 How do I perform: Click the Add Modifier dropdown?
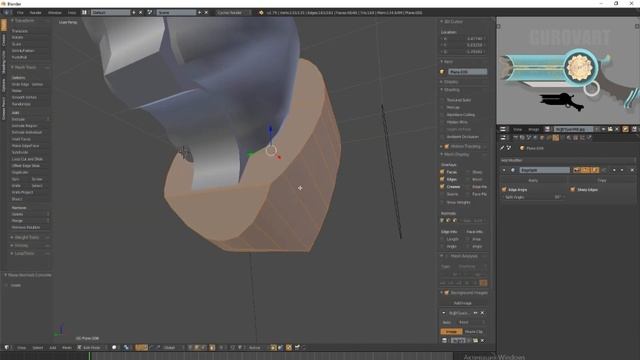pos(568,160)
